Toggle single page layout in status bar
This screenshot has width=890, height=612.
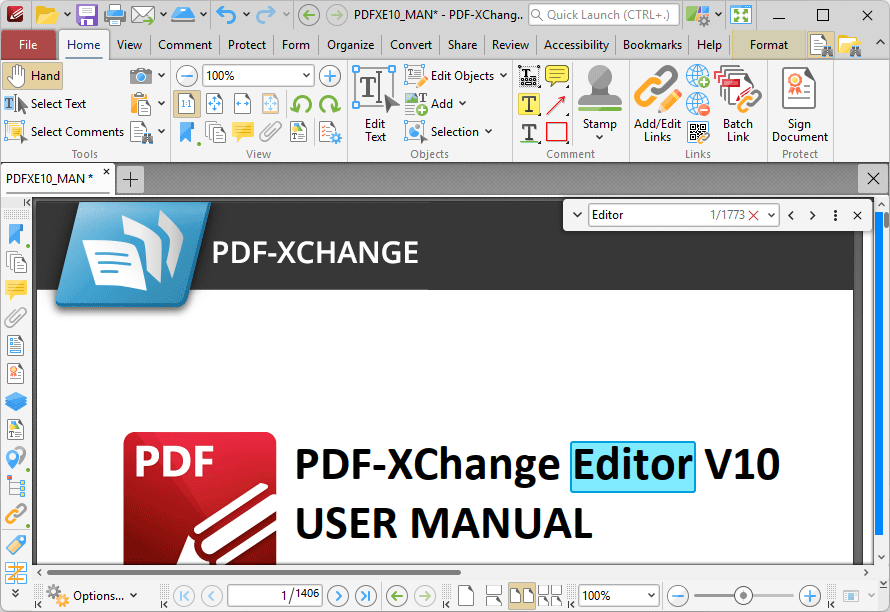point(465,596)
